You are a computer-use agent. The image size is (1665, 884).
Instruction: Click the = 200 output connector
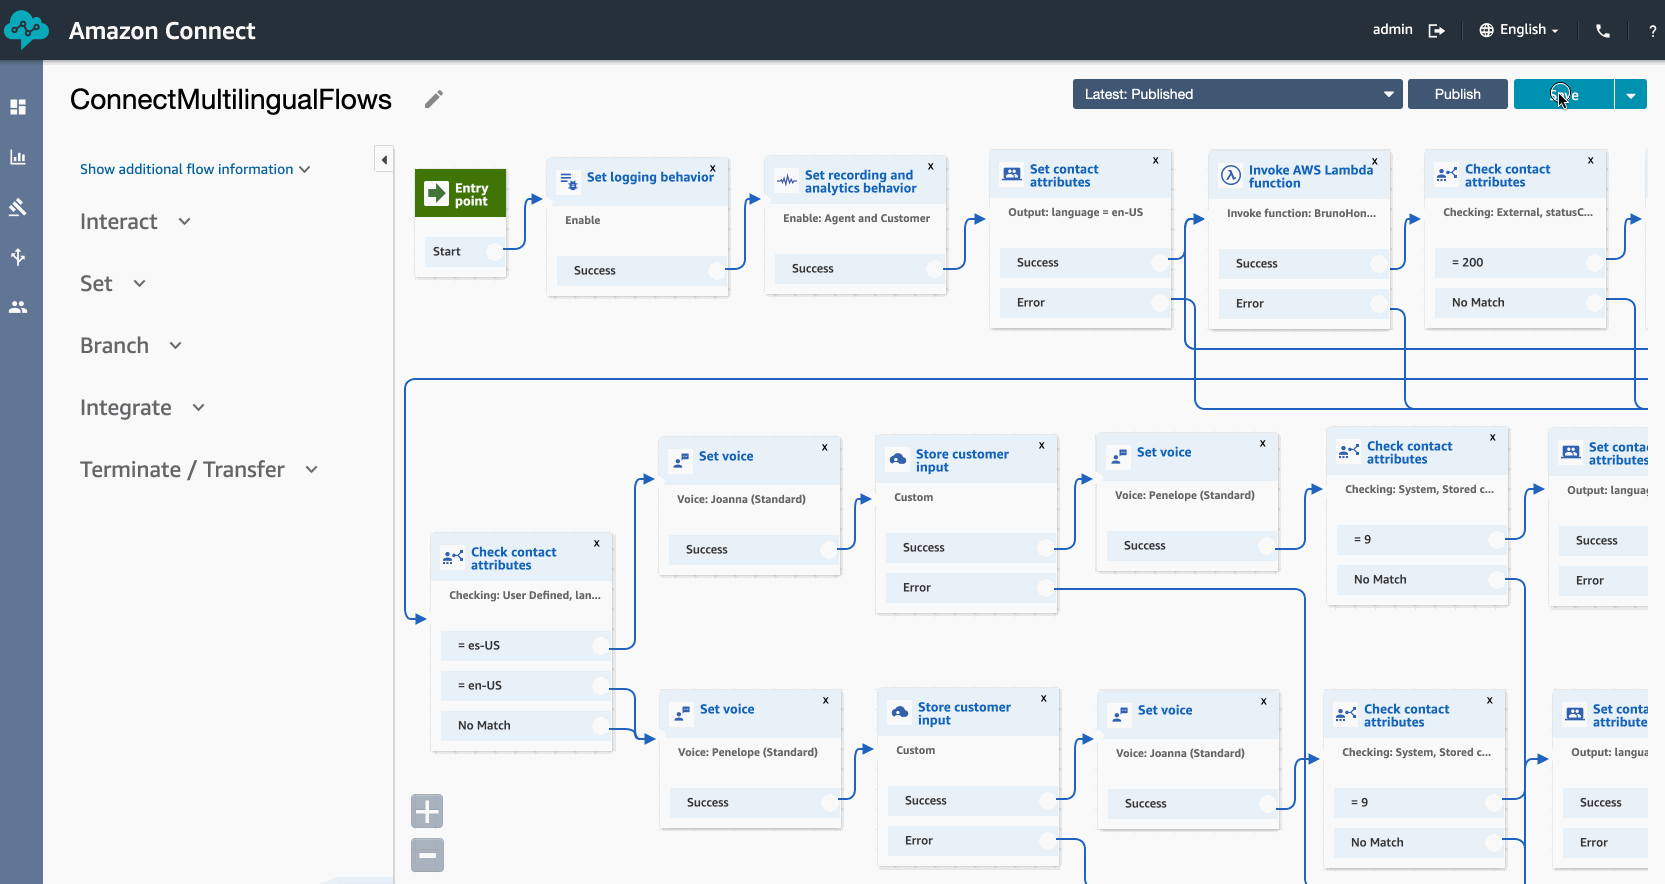click(x=1595, y=262)
